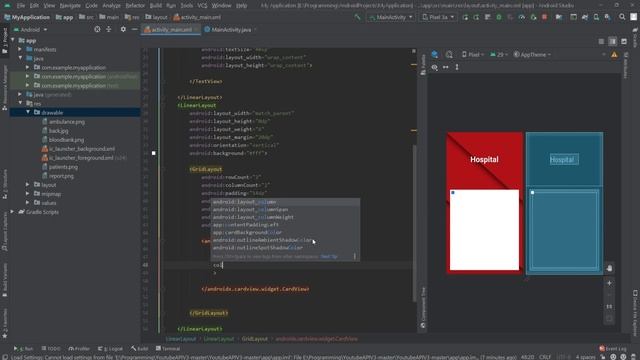
Task: Click the user avatar icon top right
Action: tap(633, 17)
